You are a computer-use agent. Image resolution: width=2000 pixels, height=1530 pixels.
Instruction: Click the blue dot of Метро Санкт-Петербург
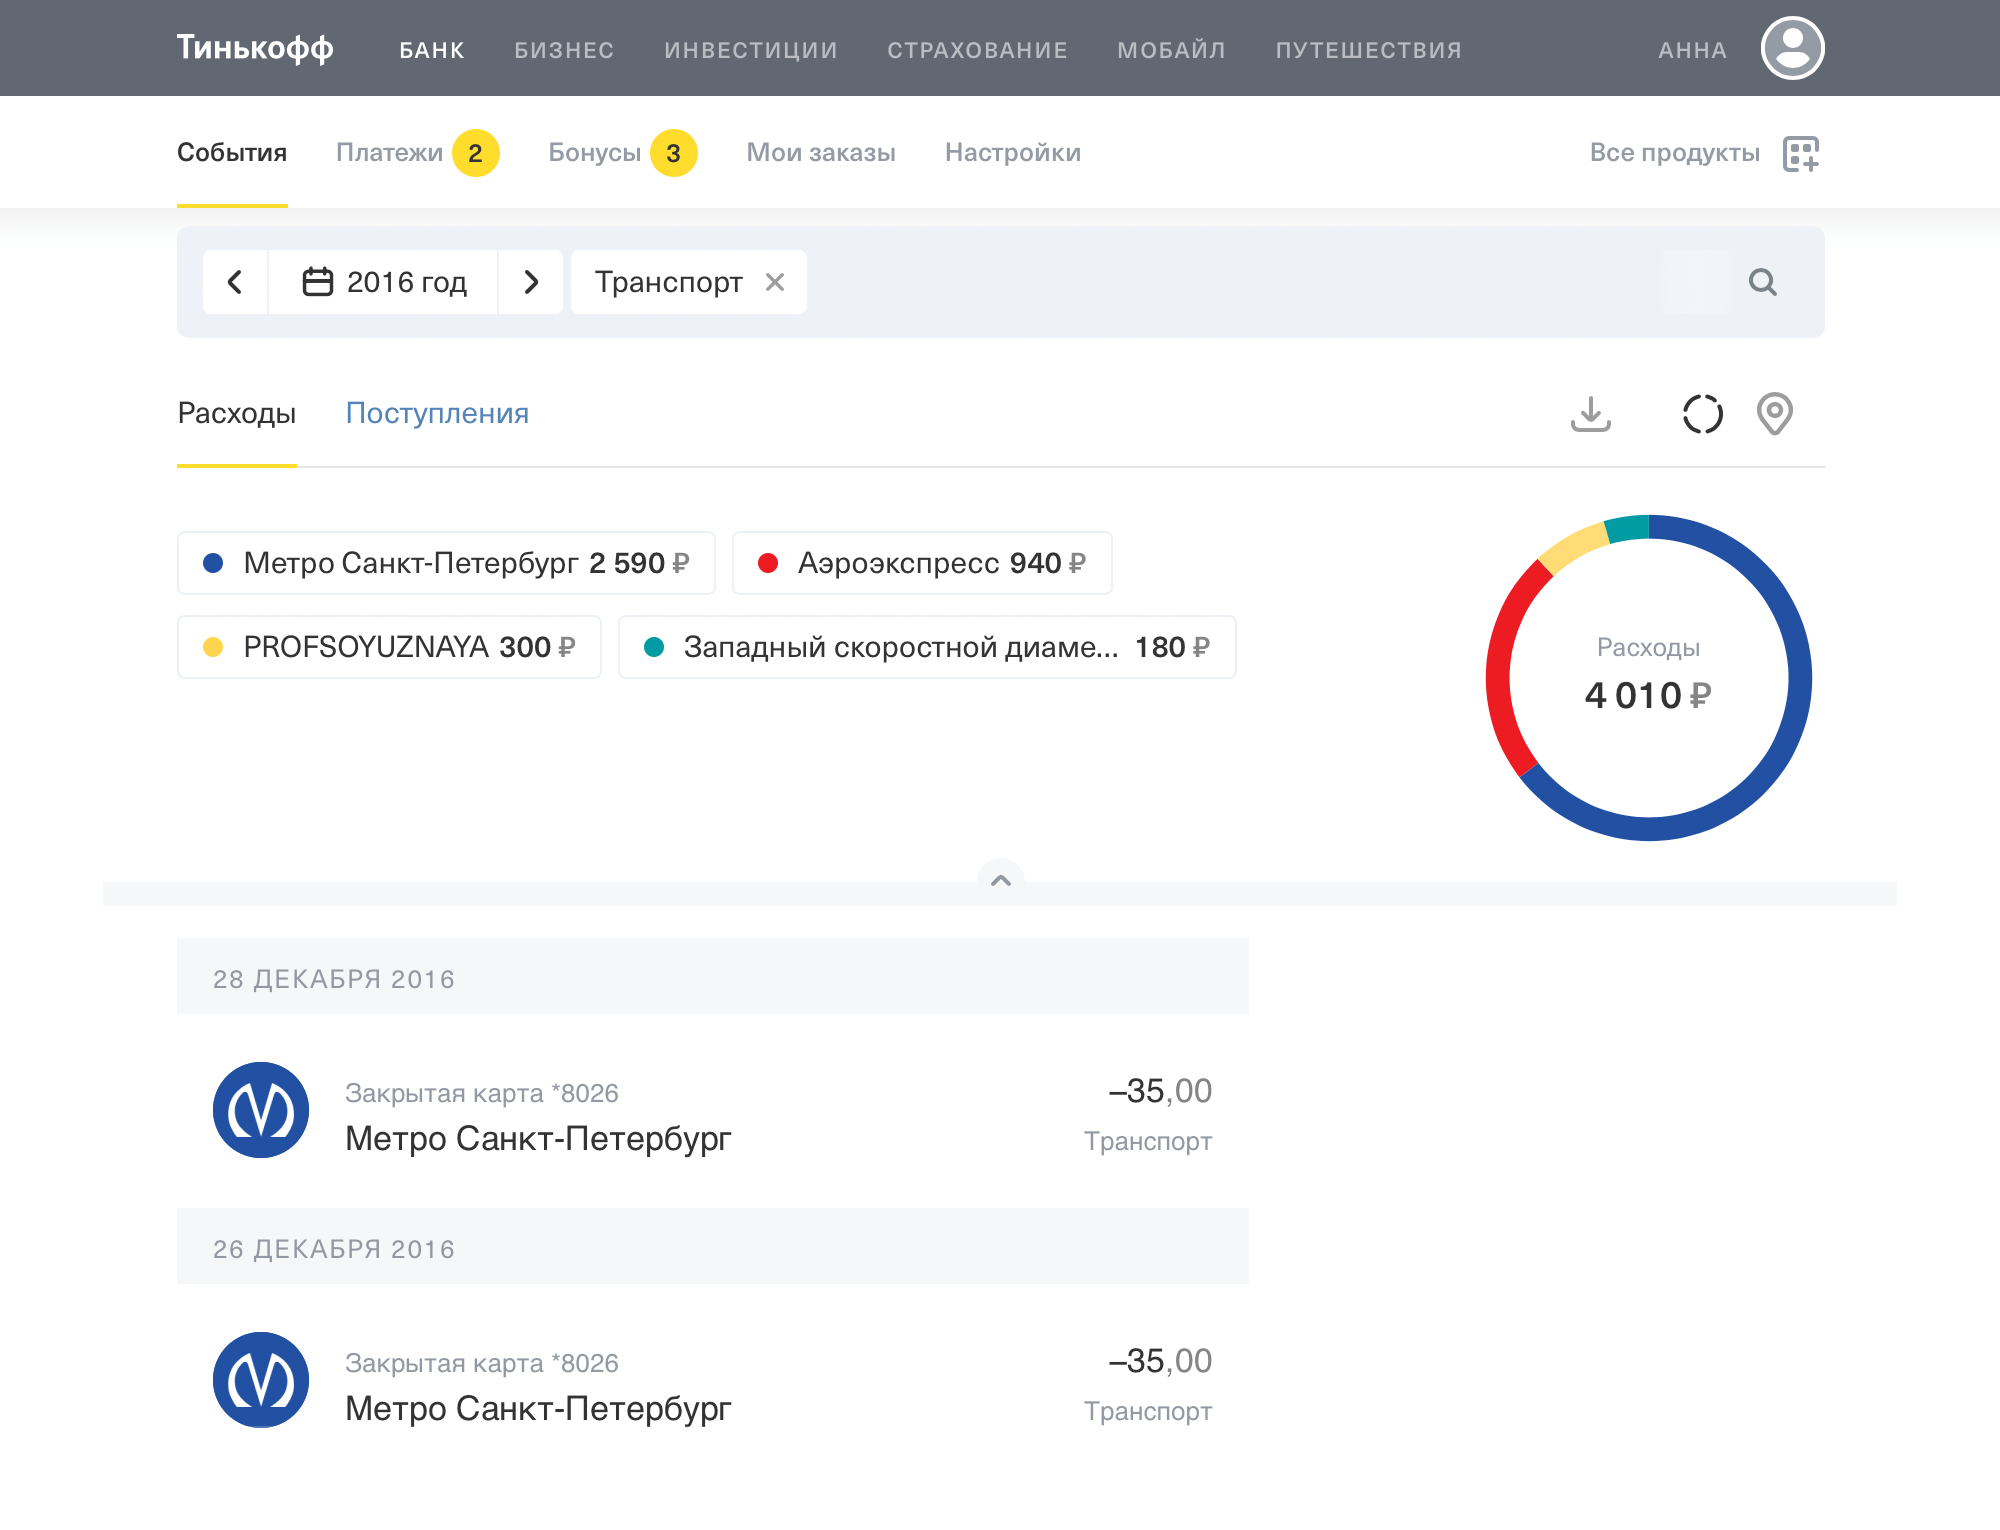pyautogui.click(x=213, y=563)
